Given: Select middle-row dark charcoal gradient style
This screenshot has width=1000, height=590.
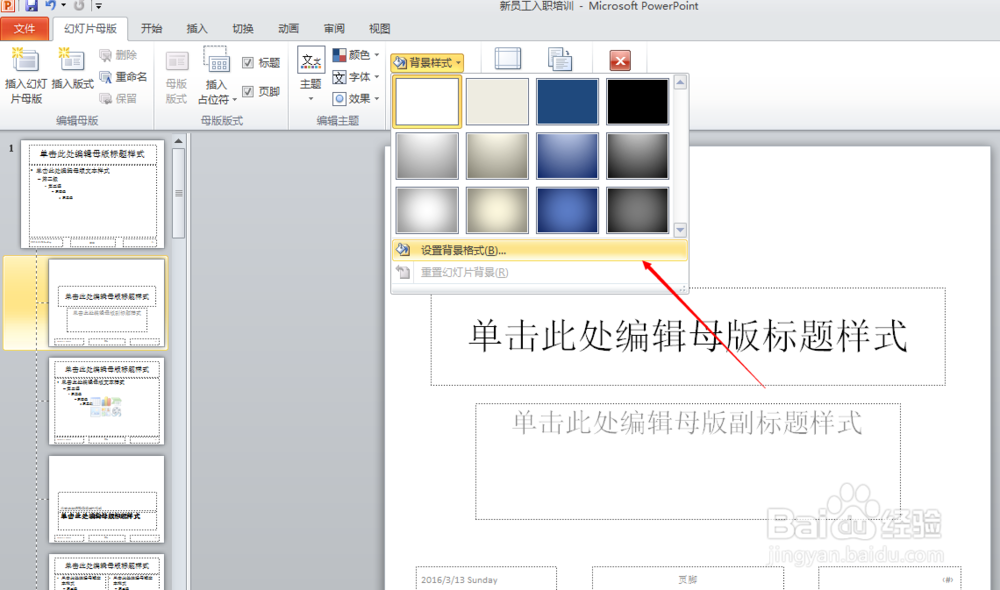Looking at the screenshot, I should [x=637, y=156].
